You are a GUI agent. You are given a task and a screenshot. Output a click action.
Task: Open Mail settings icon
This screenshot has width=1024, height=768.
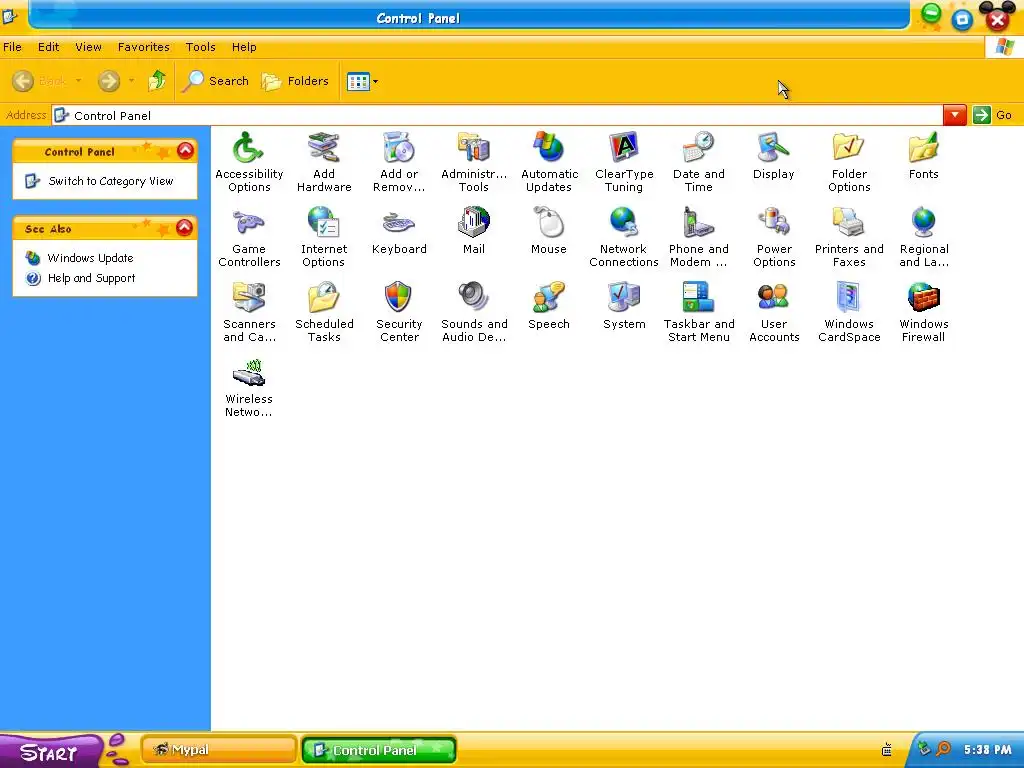473,231
